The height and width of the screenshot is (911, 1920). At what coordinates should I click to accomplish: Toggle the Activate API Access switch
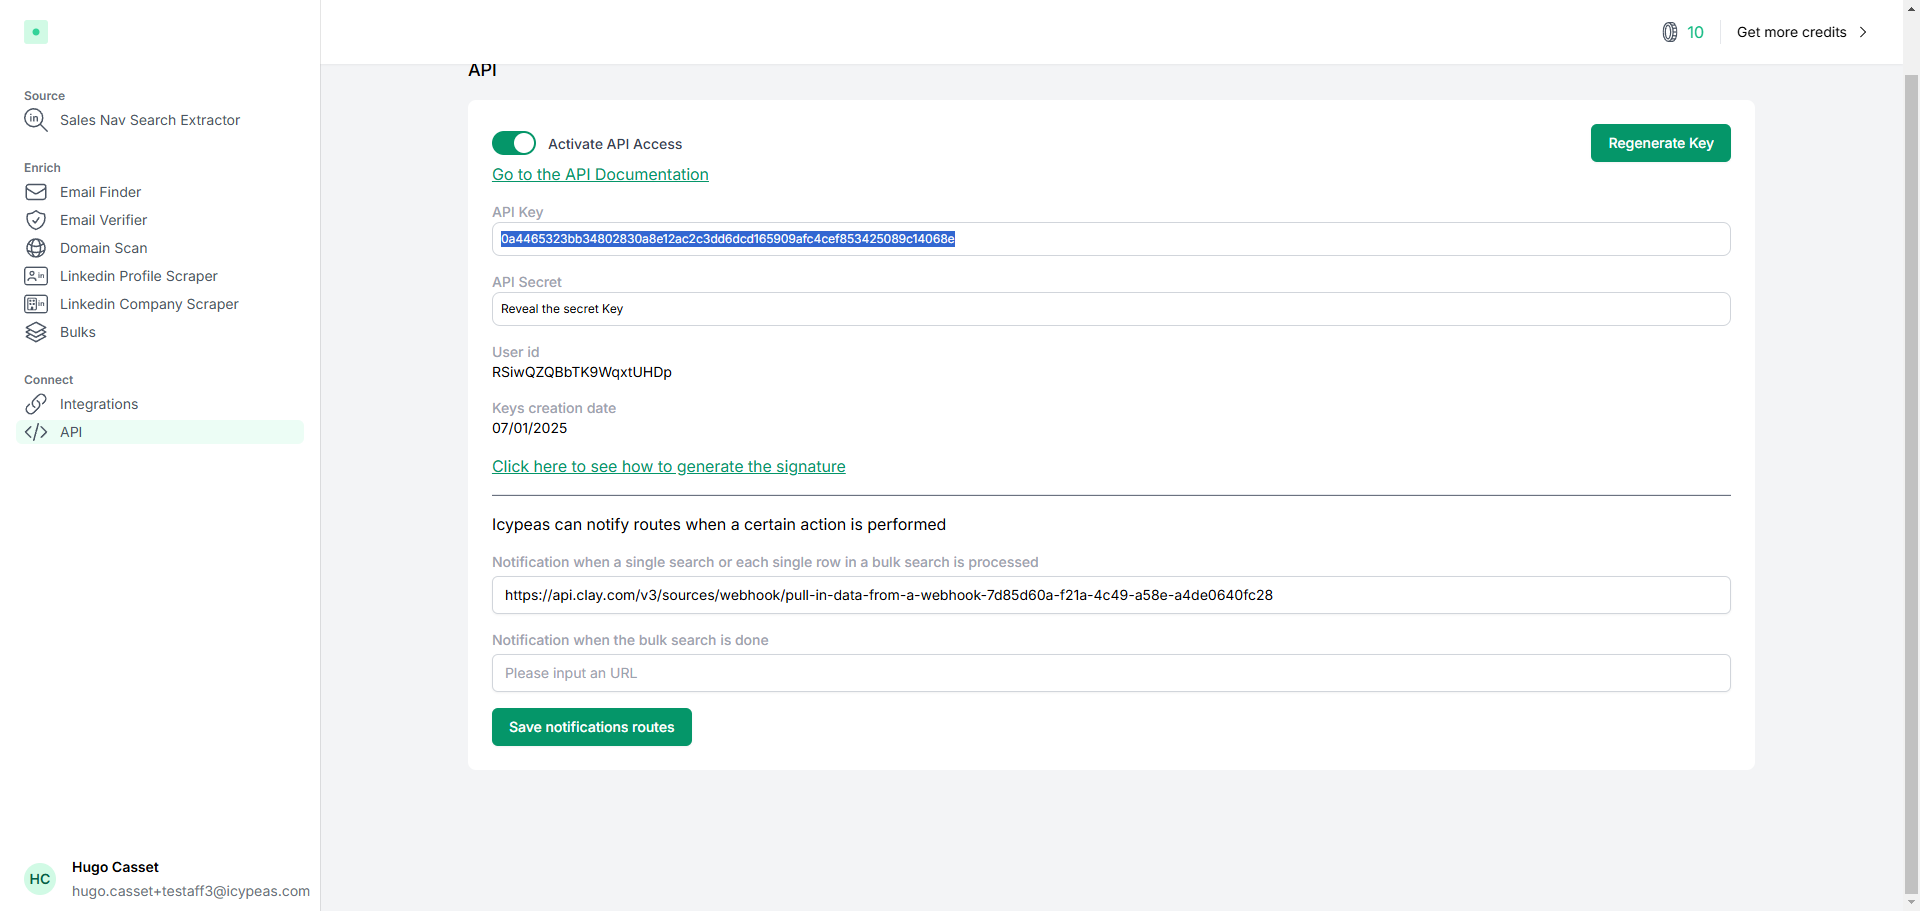pyautogui.click(x=514, y=143)
